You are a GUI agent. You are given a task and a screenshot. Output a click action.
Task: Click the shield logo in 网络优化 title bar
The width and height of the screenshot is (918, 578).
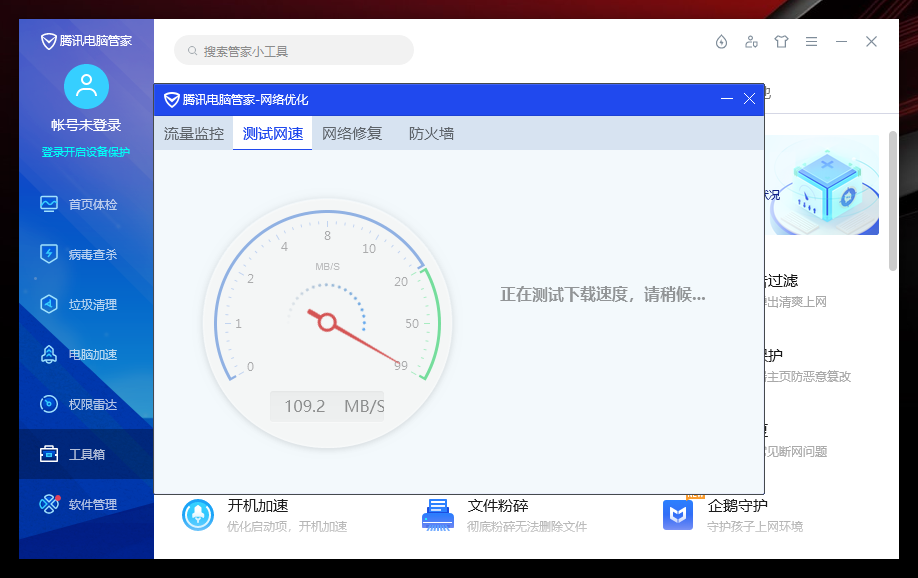pyautogui.click(x=172, y=100)
